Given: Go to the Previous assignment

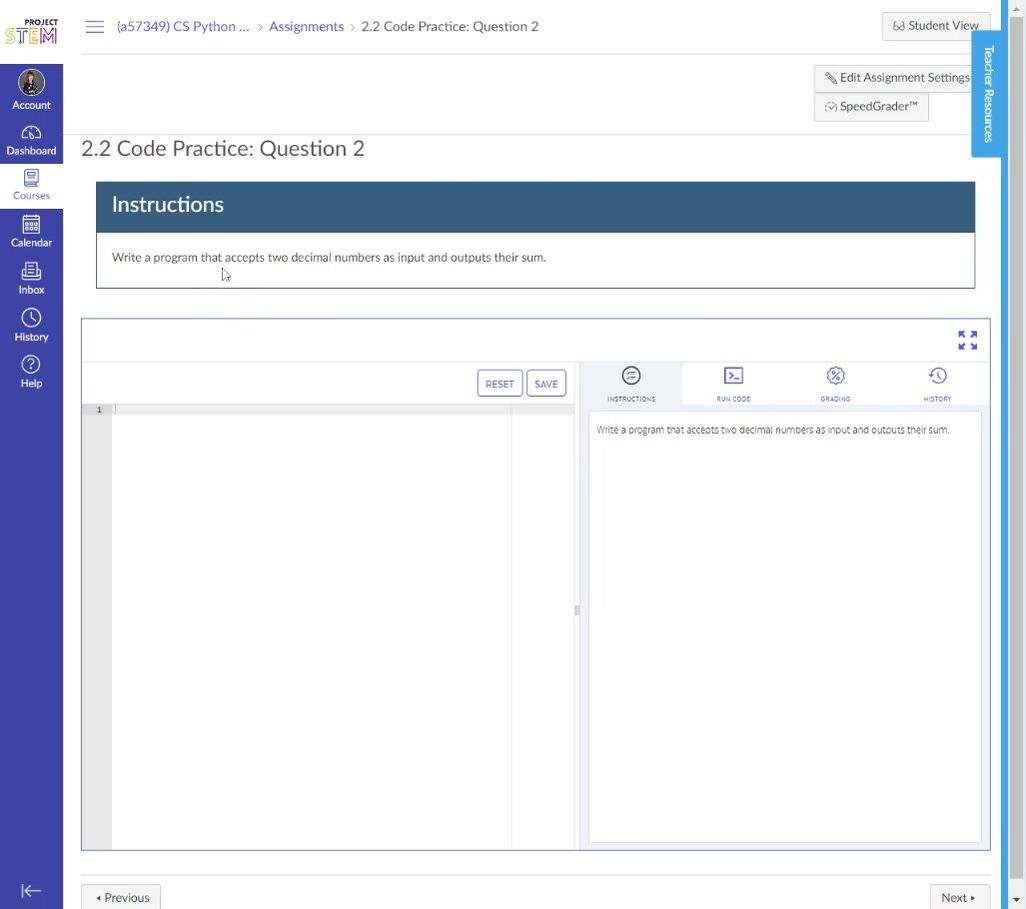Looking at the screenshot, I should (121, 897).
